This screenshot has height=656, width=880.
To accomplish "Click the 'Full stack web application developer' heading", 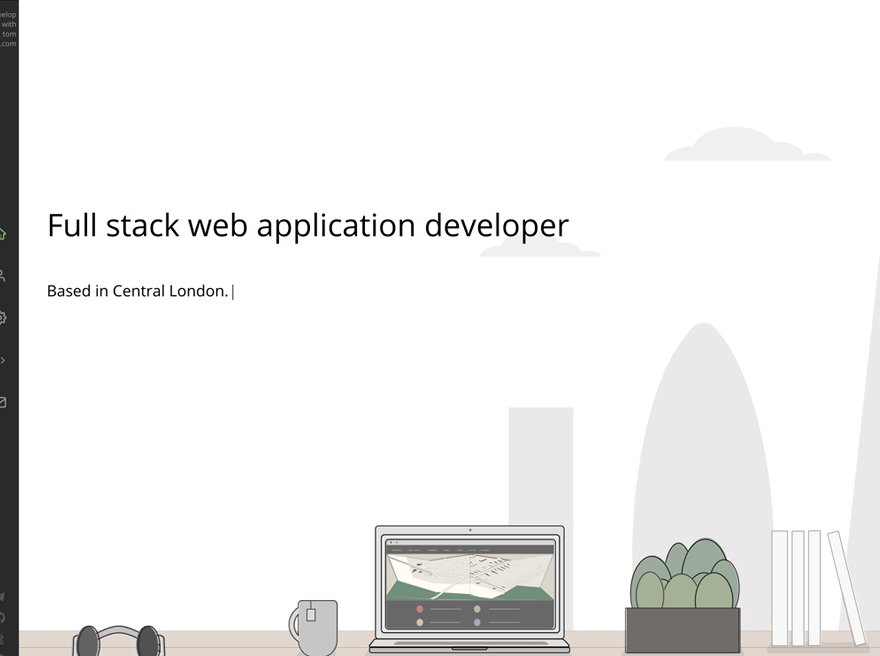I will point(308,226).
